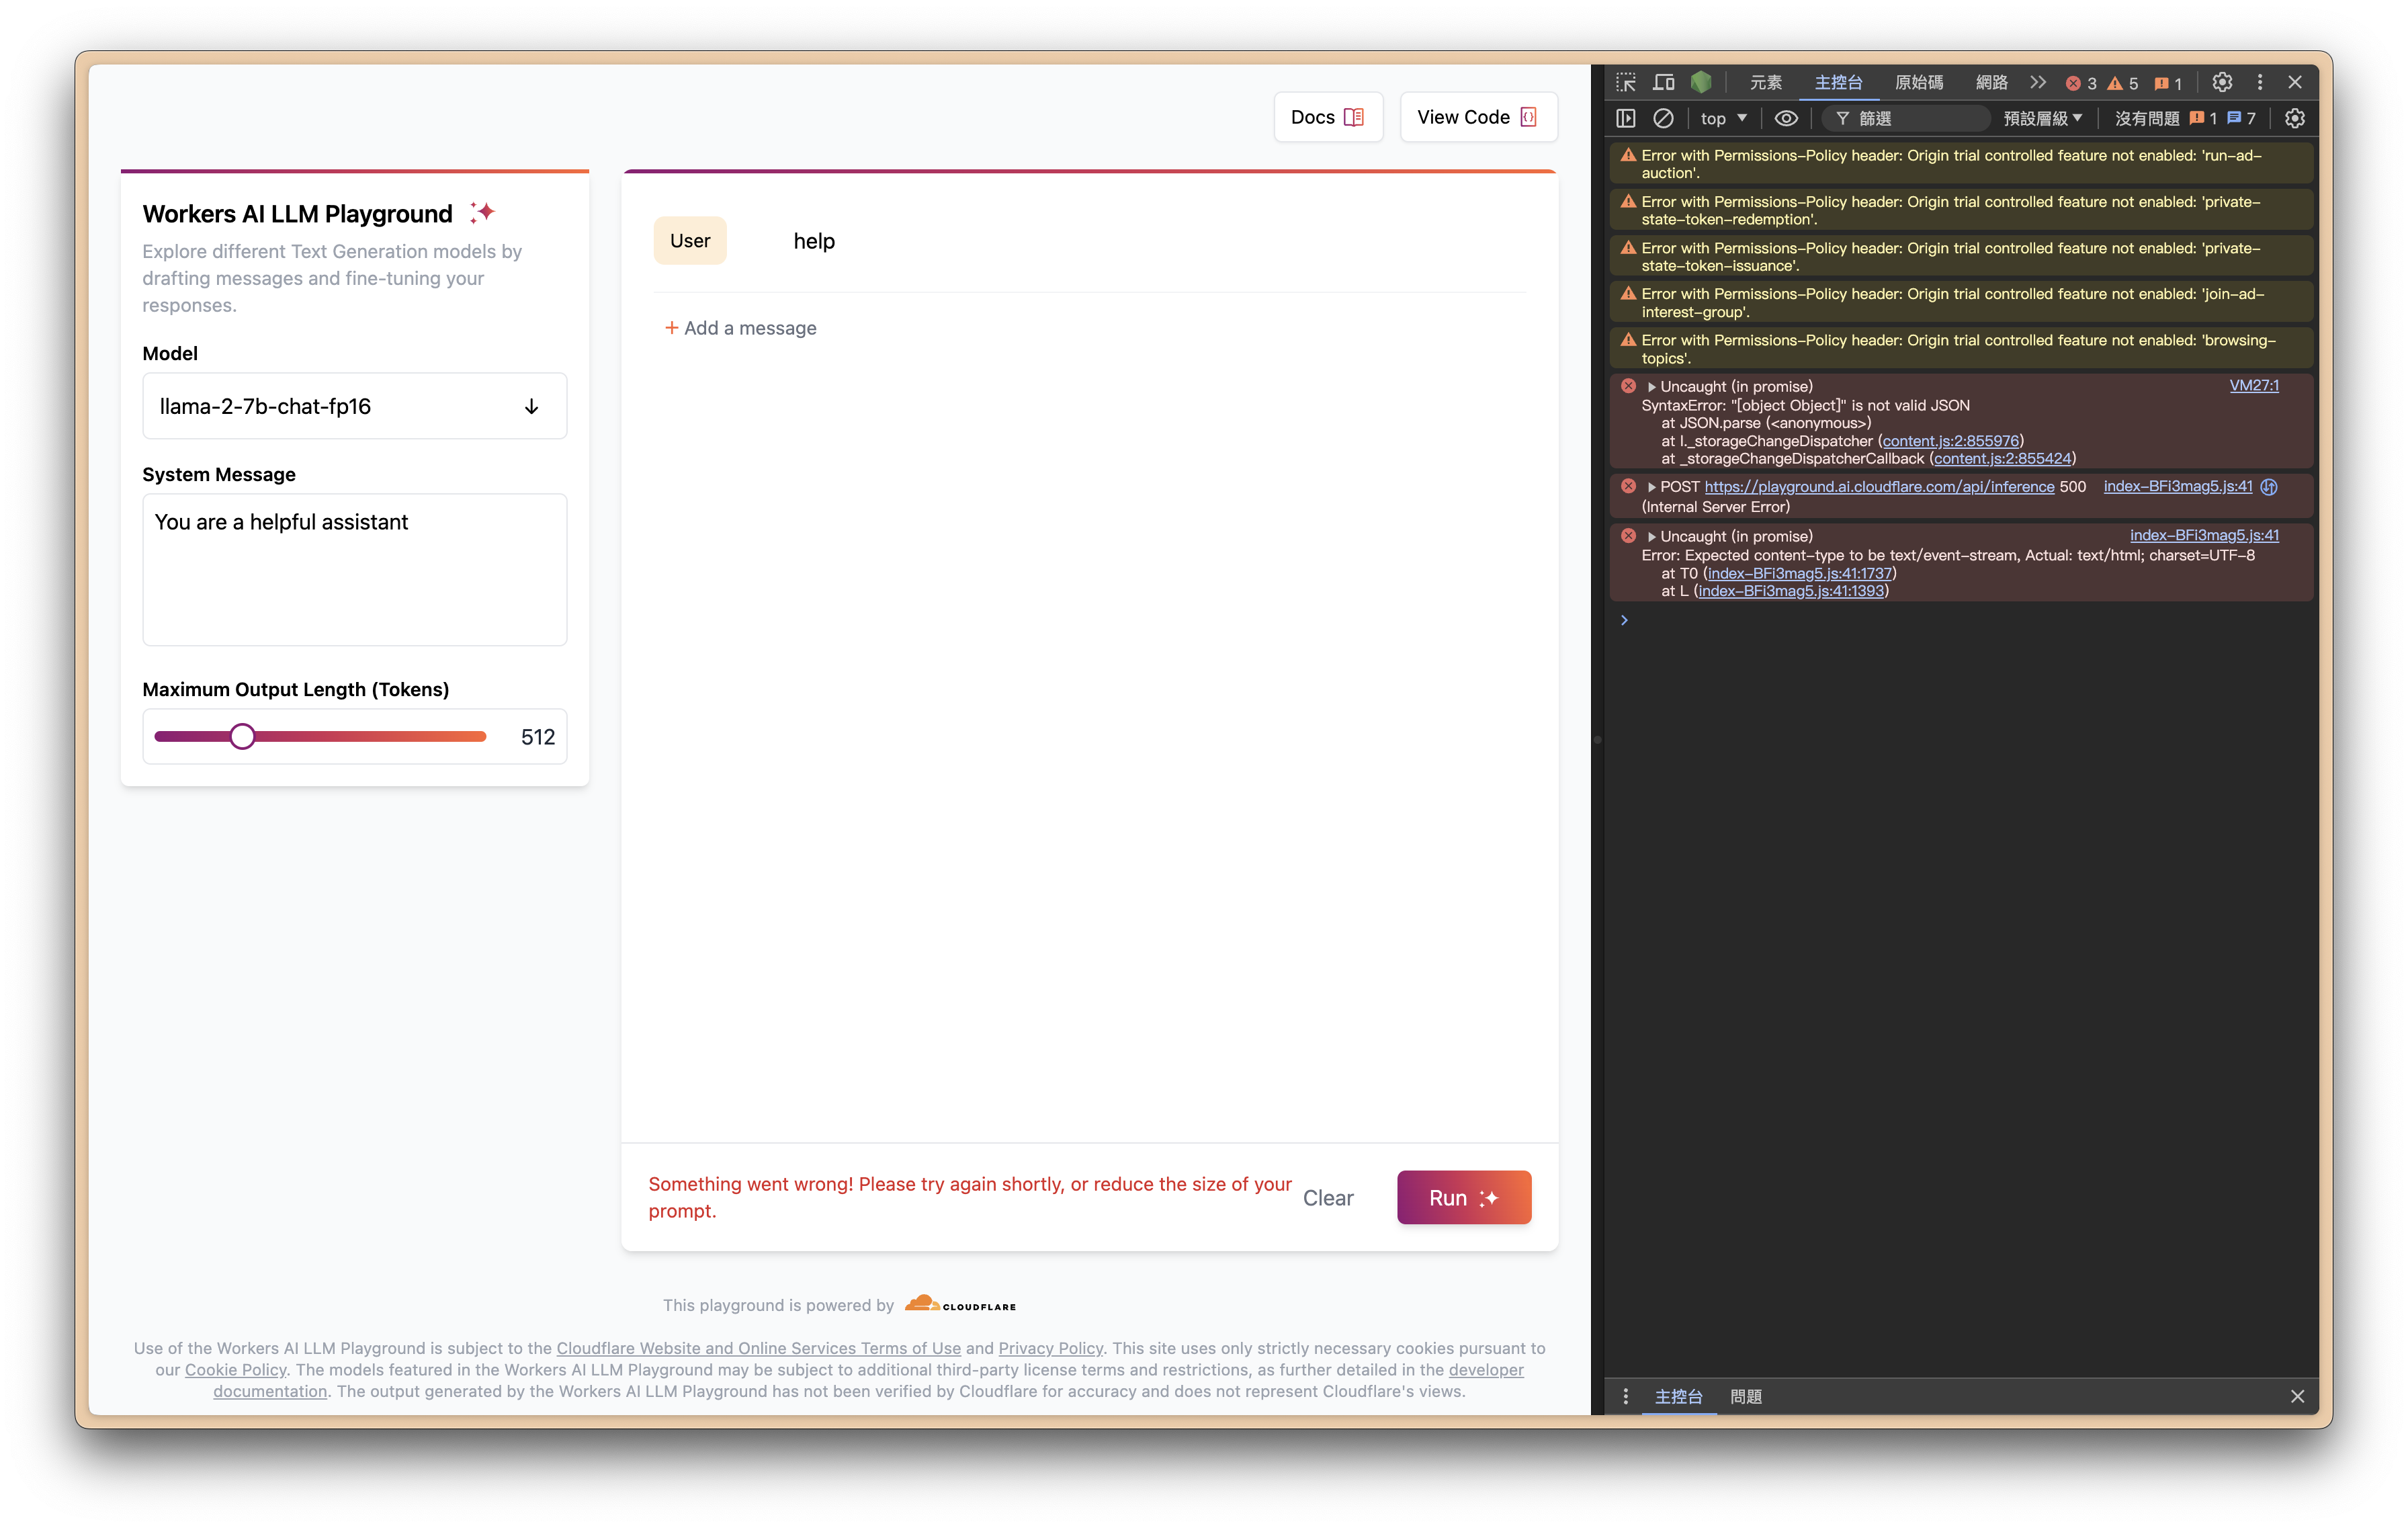Clear console with the circle-slash icon

(1663, 119)
